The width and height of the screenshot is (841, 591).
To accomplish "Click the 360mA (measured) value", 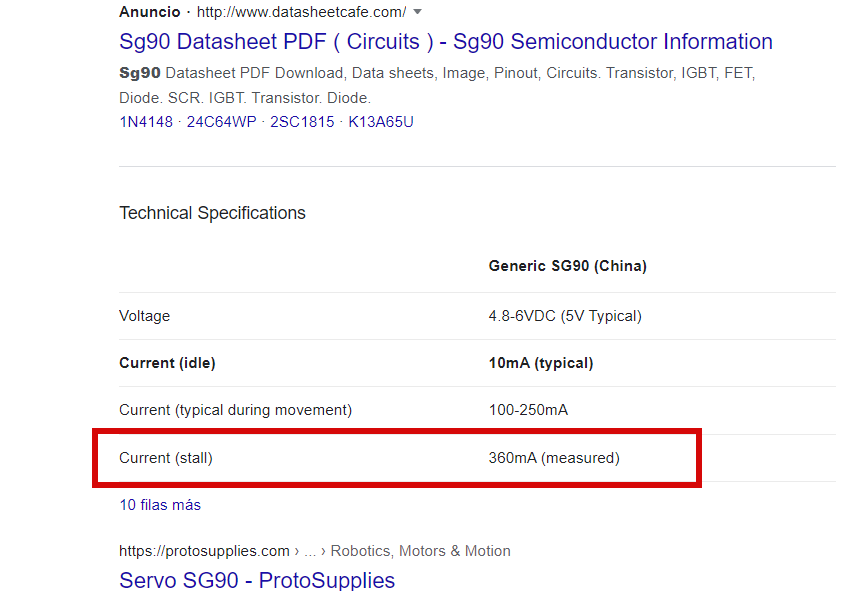I will pos(553,457).
